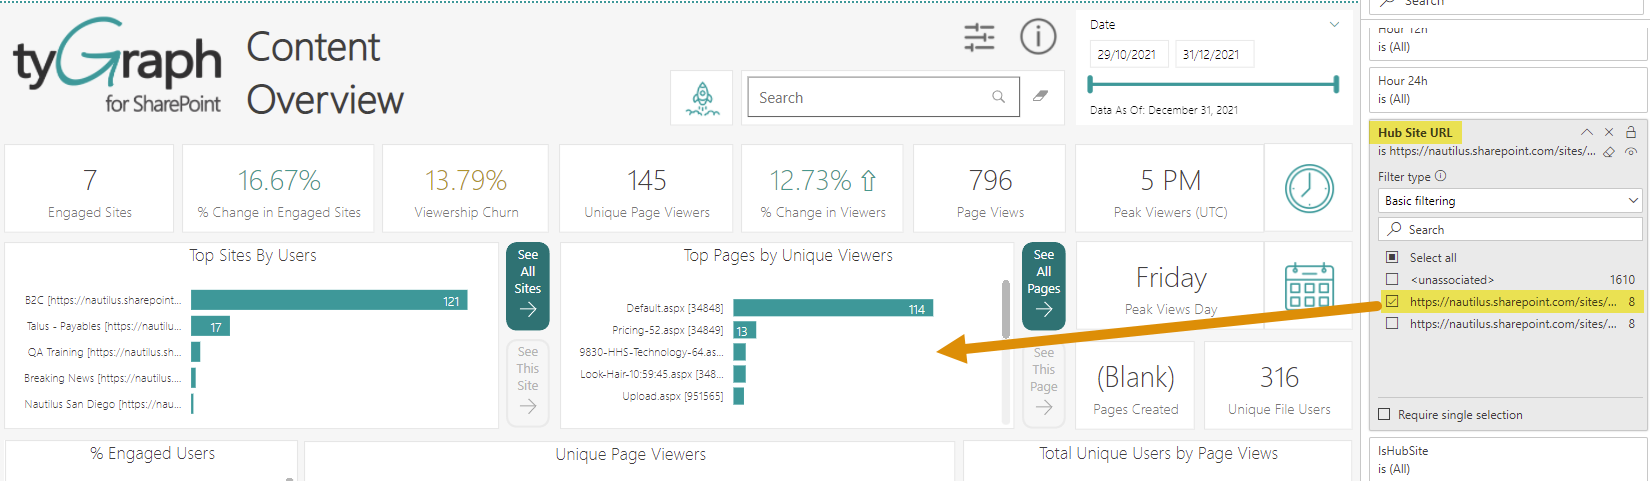Click the calendar icon beside Peak Views Day

(1309, 285)
